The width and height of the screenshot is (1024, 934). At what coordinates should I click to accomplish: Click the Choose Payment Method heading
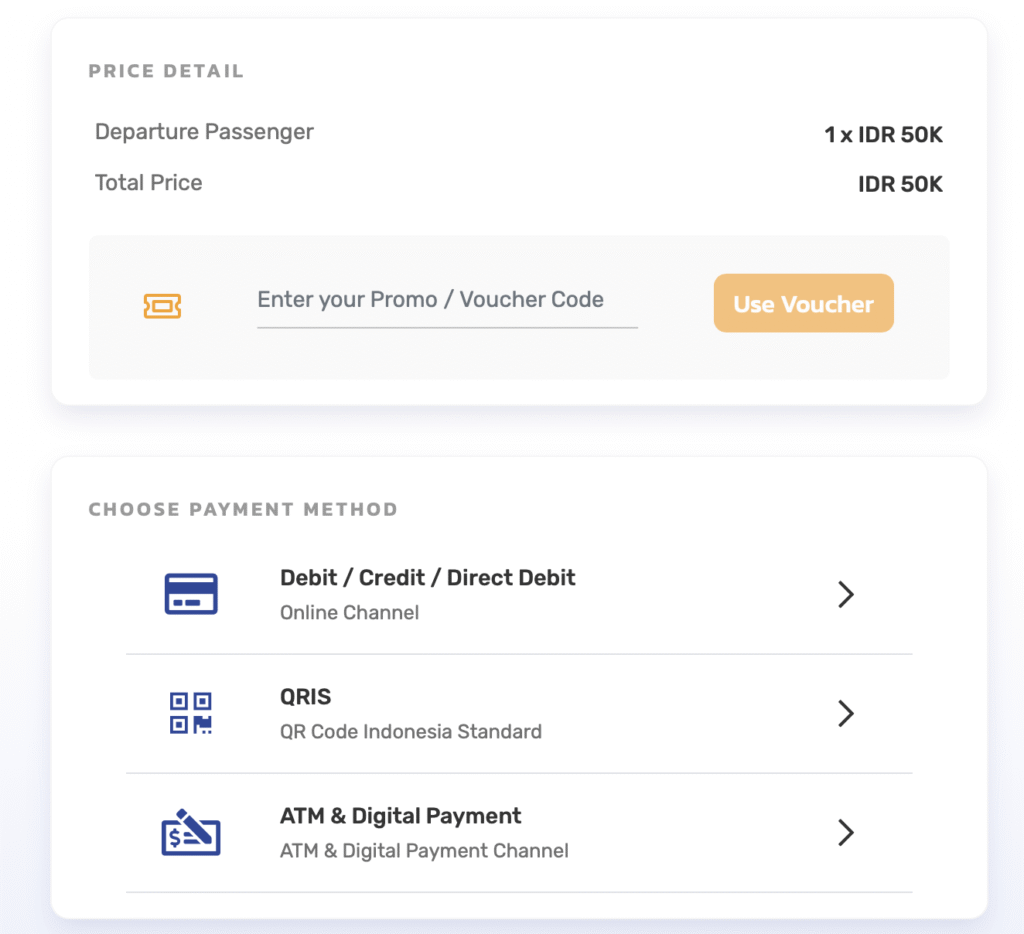(x=243, y=510)
